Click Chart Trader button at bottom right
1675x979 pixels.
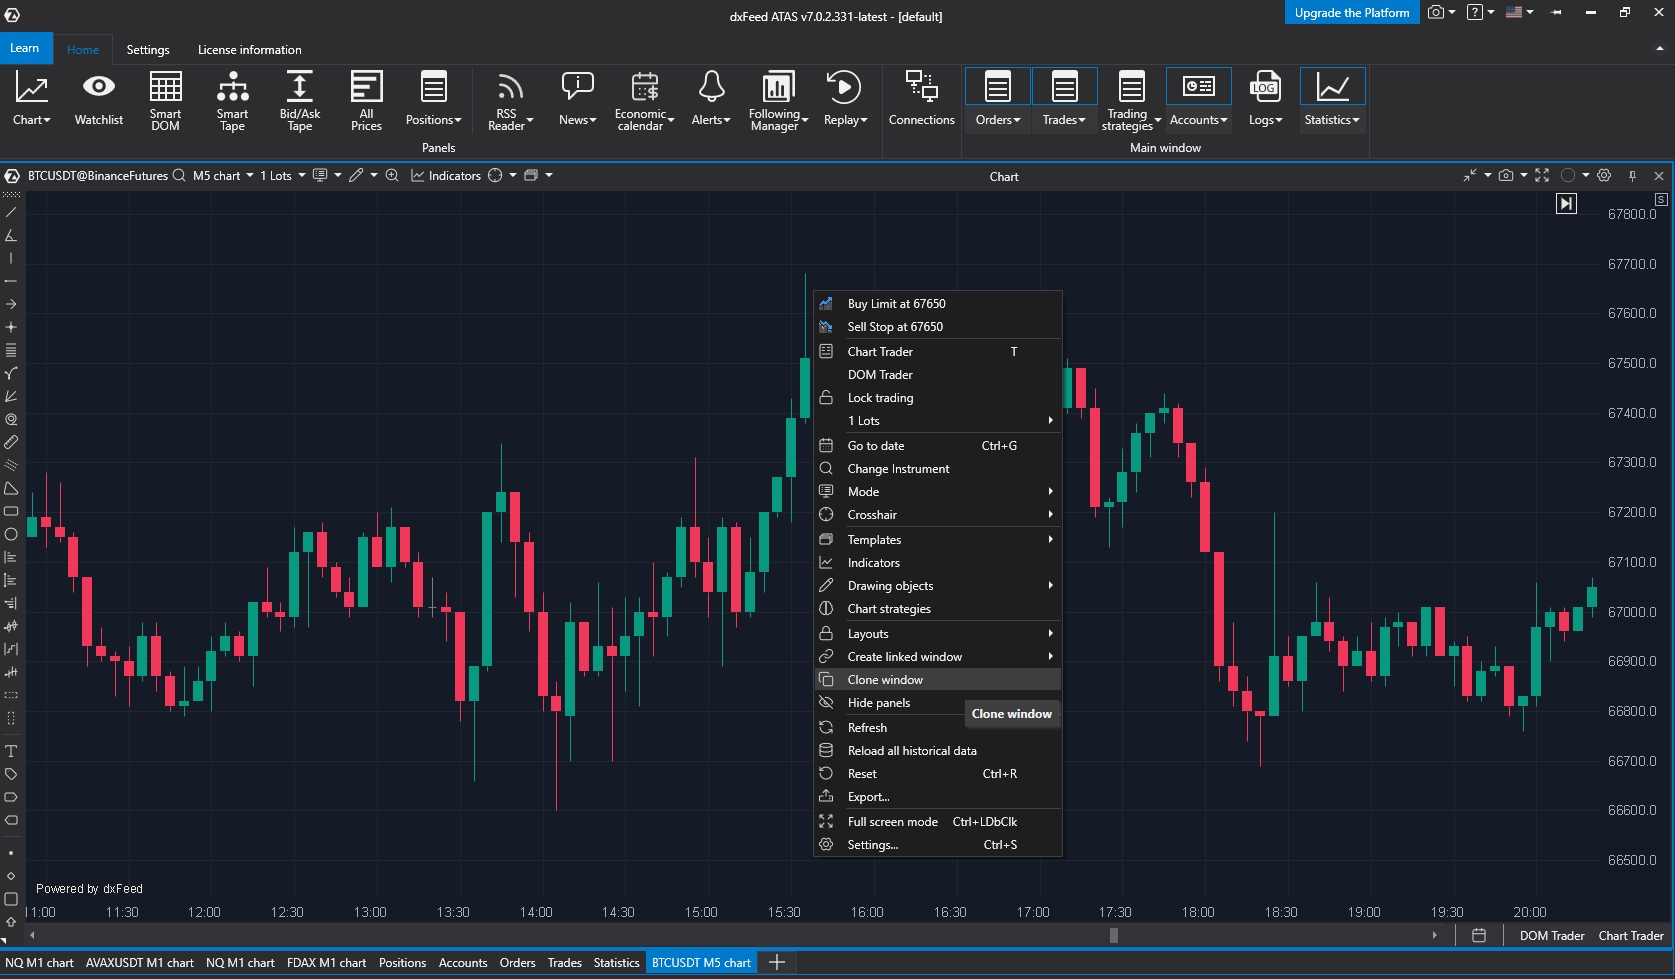pos(1630,936)
